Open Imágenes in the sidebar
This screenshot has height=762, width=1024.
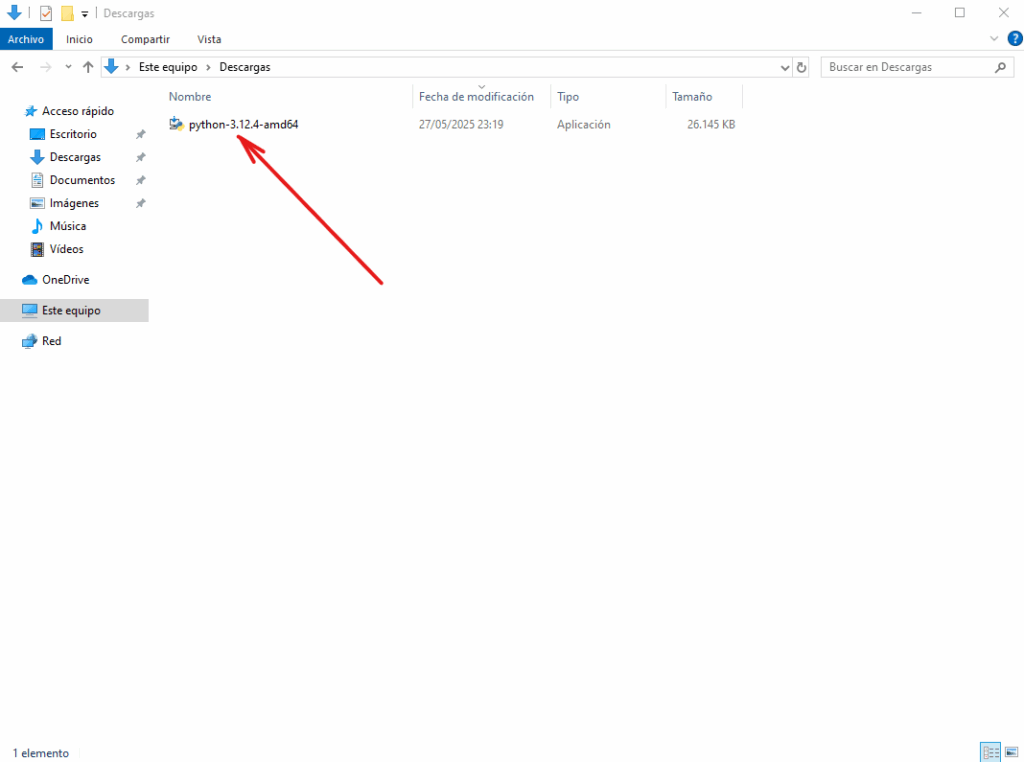click(x=74, y=203)
